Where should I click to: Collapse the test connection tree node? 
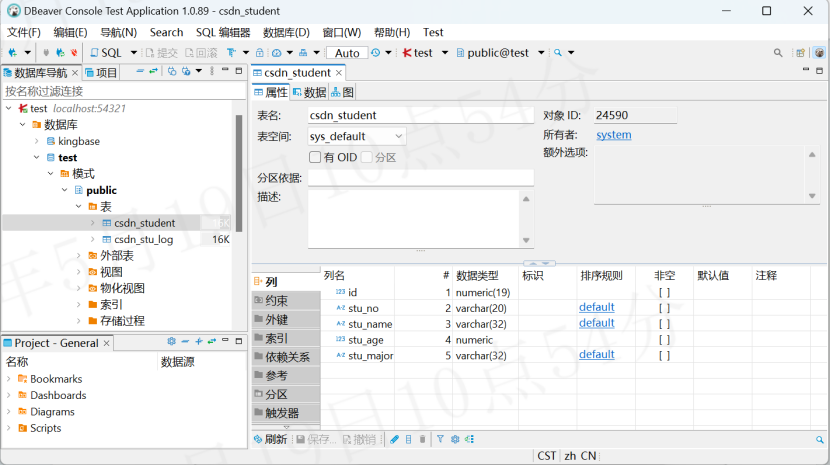tap(9, 108)
